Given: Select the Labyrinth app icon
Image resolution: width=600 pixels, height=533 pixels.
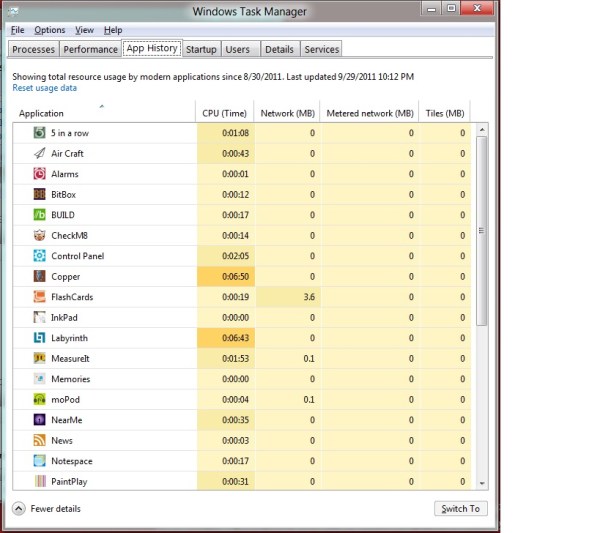Looking at the screenshot, I should (39, 338).
